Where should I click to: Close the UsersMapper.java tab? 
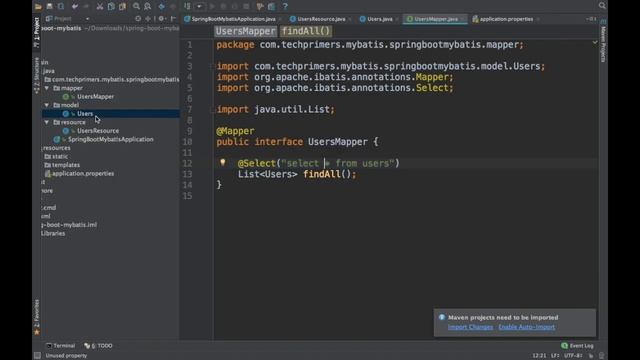[x=462, y=19]
